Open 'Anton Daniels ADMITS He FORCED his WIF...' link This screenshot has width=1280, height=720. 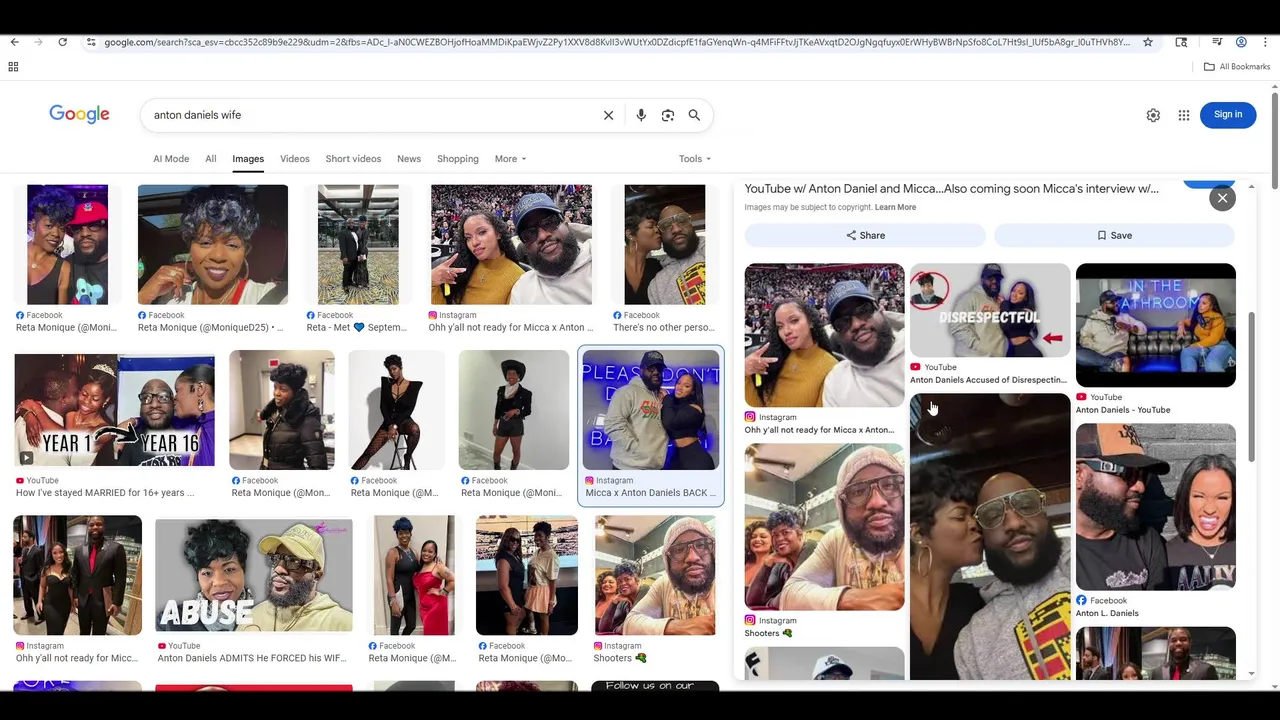252,658
